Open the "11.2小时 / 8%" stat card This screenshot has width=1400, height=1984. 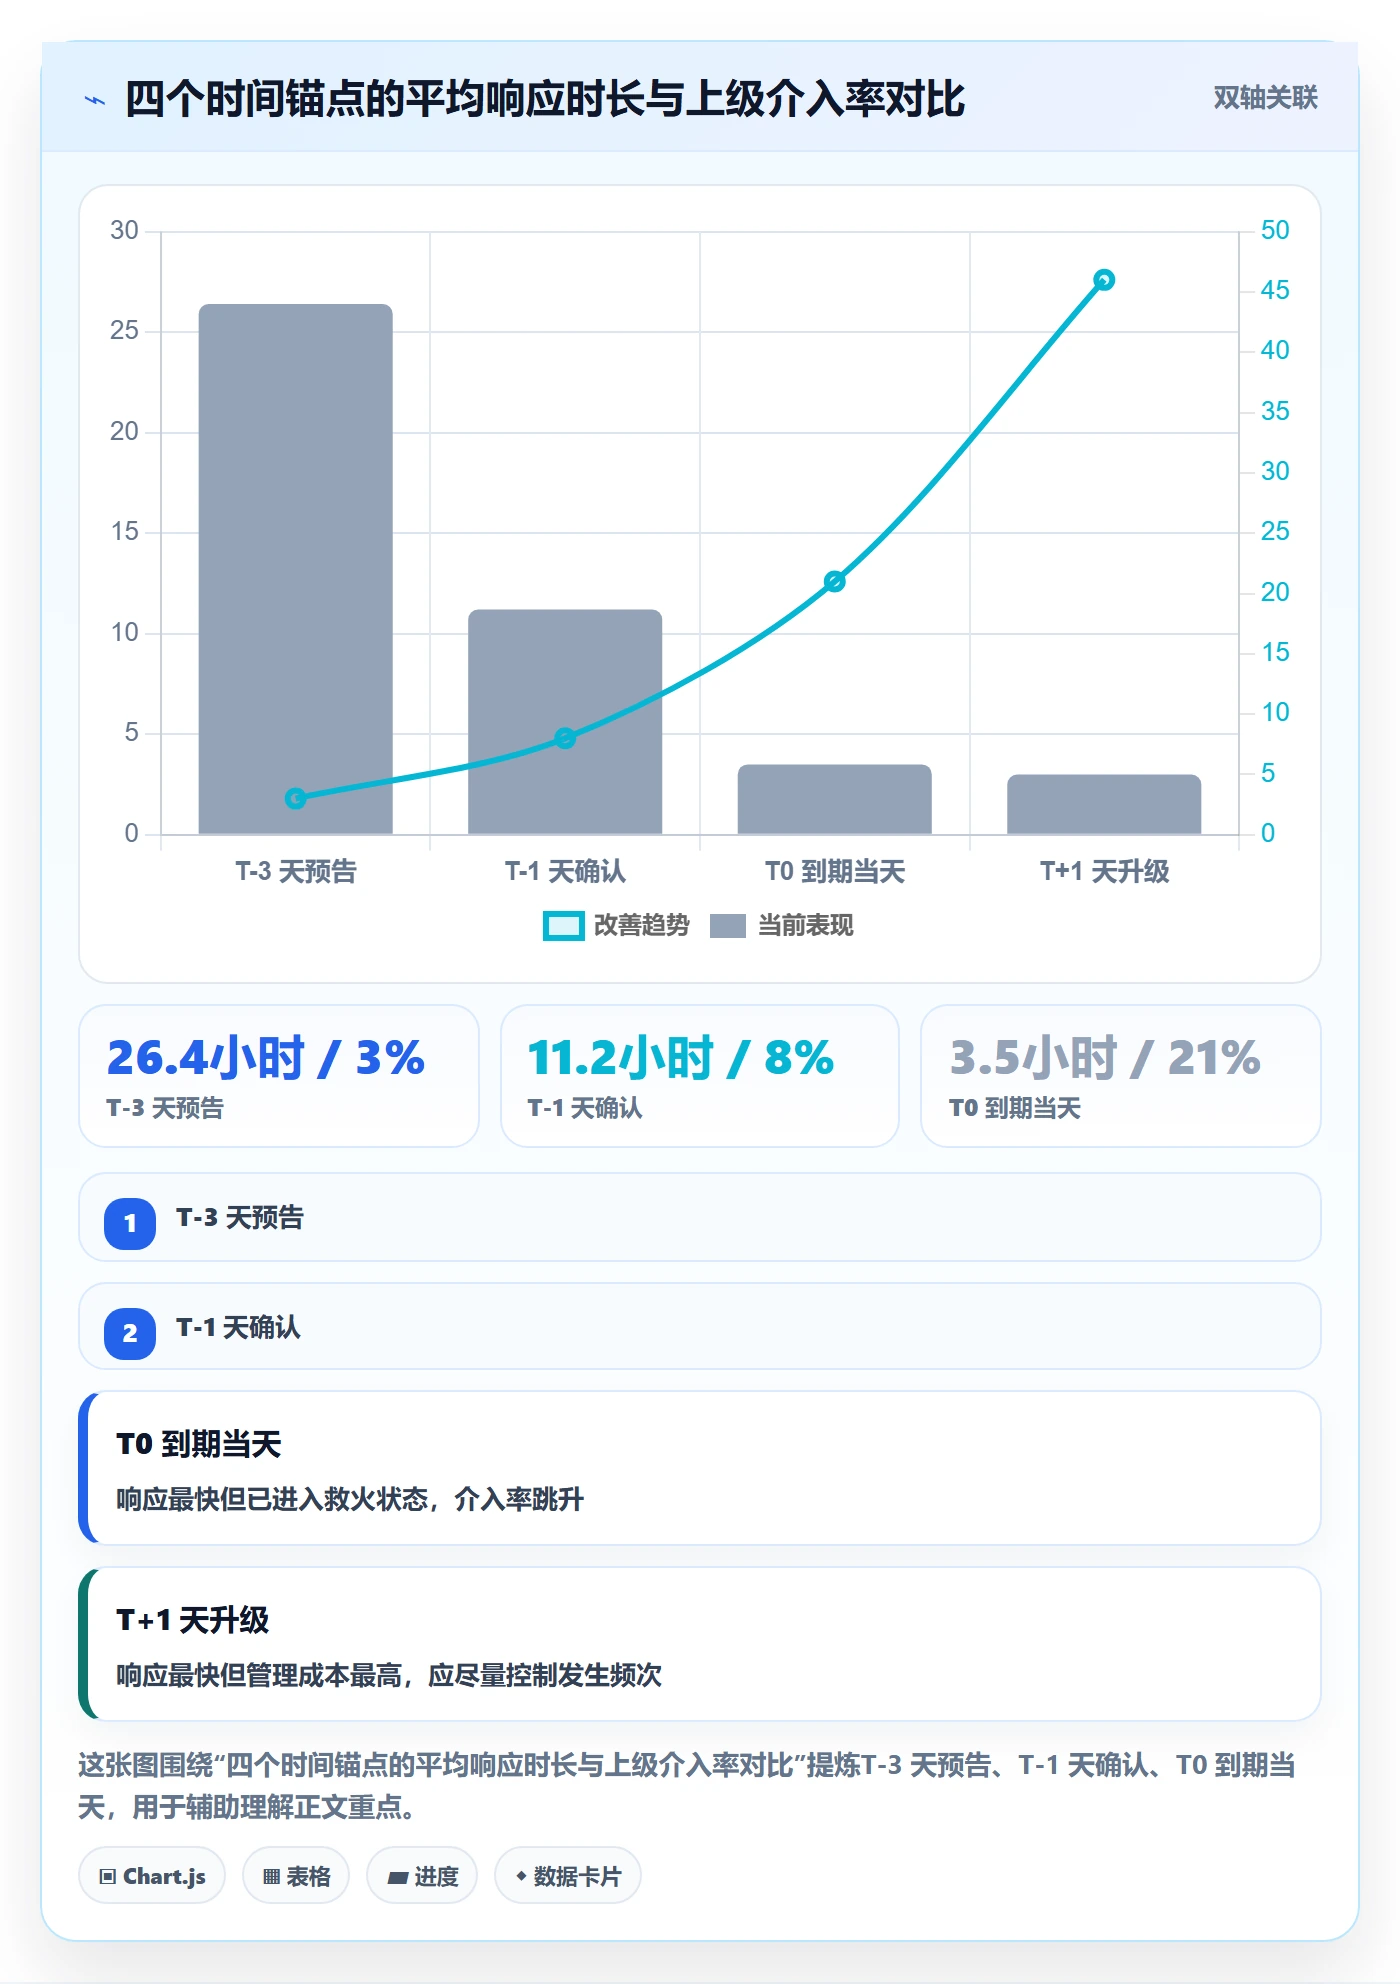click(x=700, y=1076)
